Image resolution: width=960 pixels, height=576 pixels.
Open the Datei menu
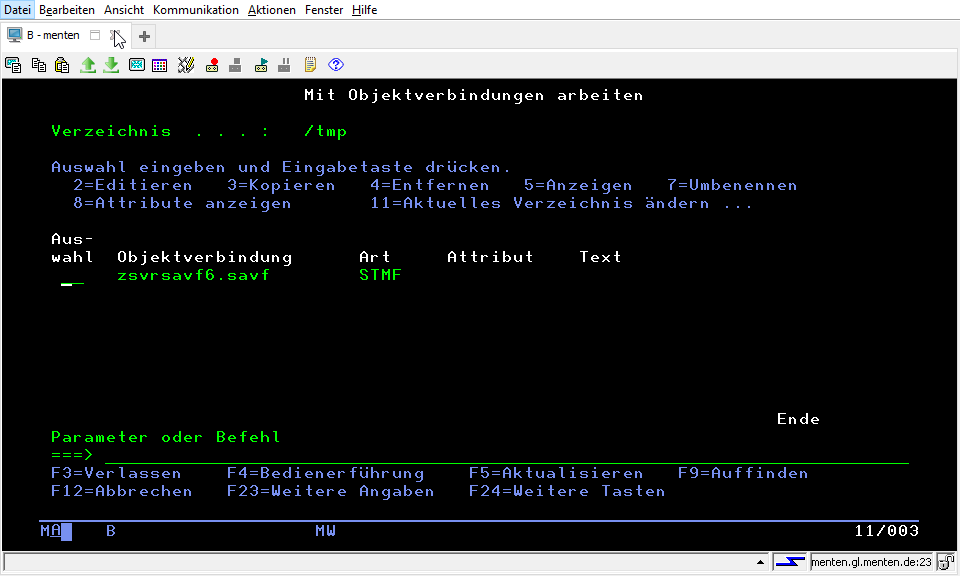pyautogui.click(x=18, y=10)
